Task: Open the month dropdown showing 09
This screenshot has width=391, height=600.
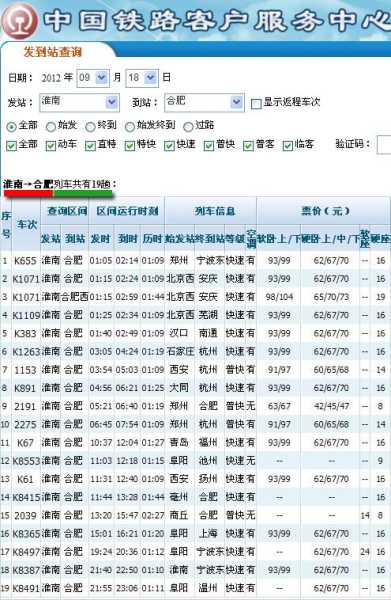Action: pyautogui.click(x=93, y=78)
